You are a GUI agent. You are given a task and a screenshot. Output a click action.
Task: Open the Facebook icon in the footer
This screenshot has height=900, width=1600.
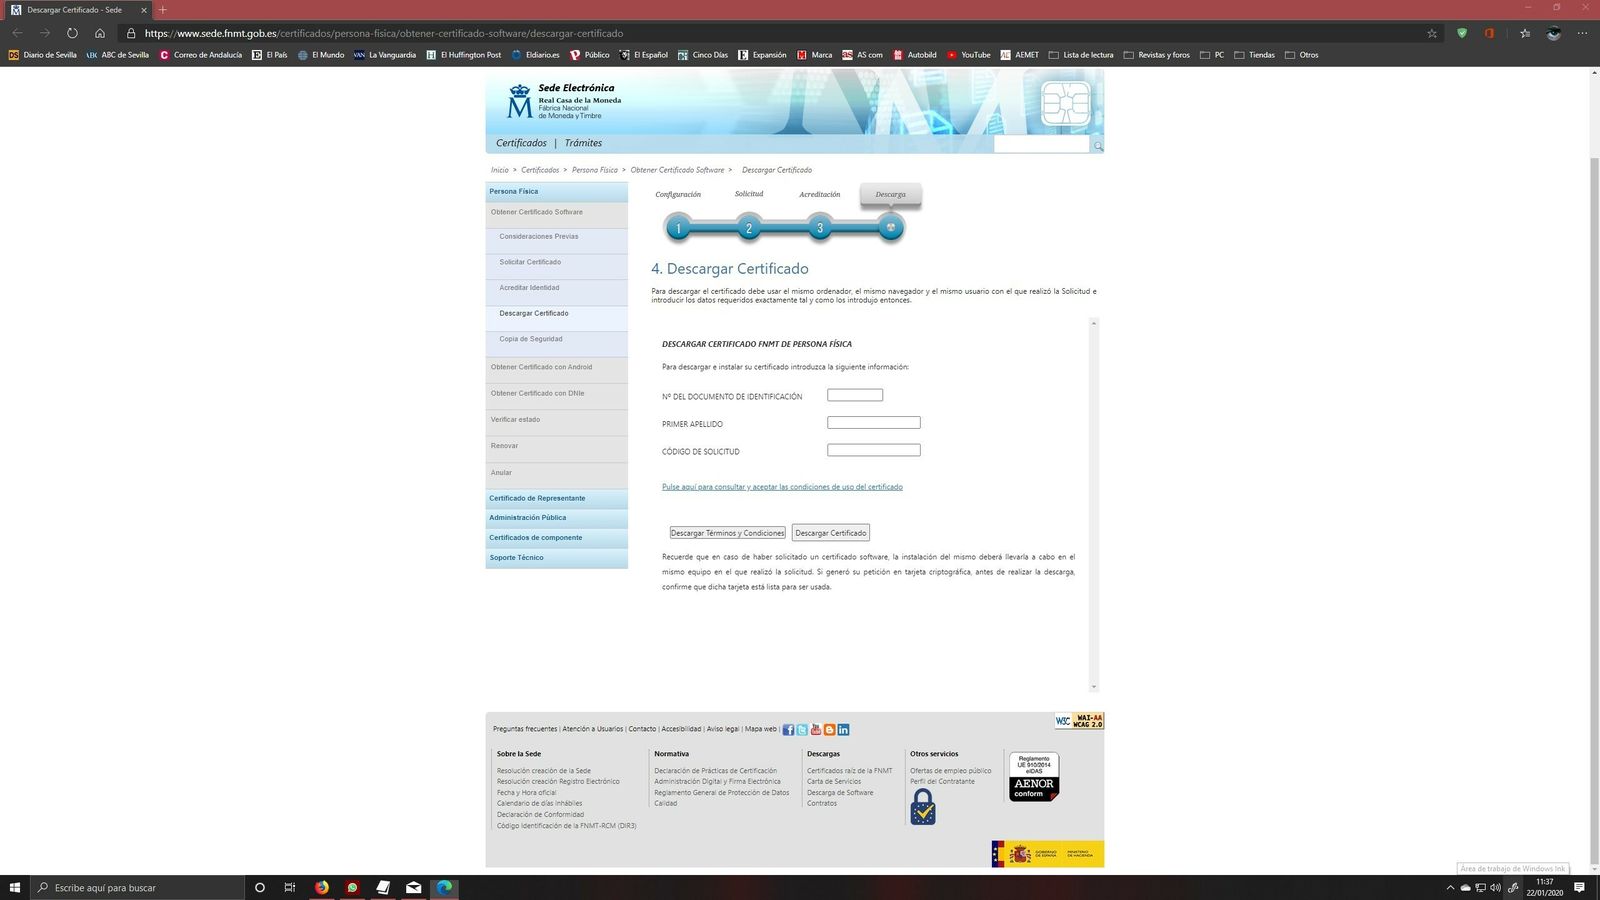[x=788, y=730]
